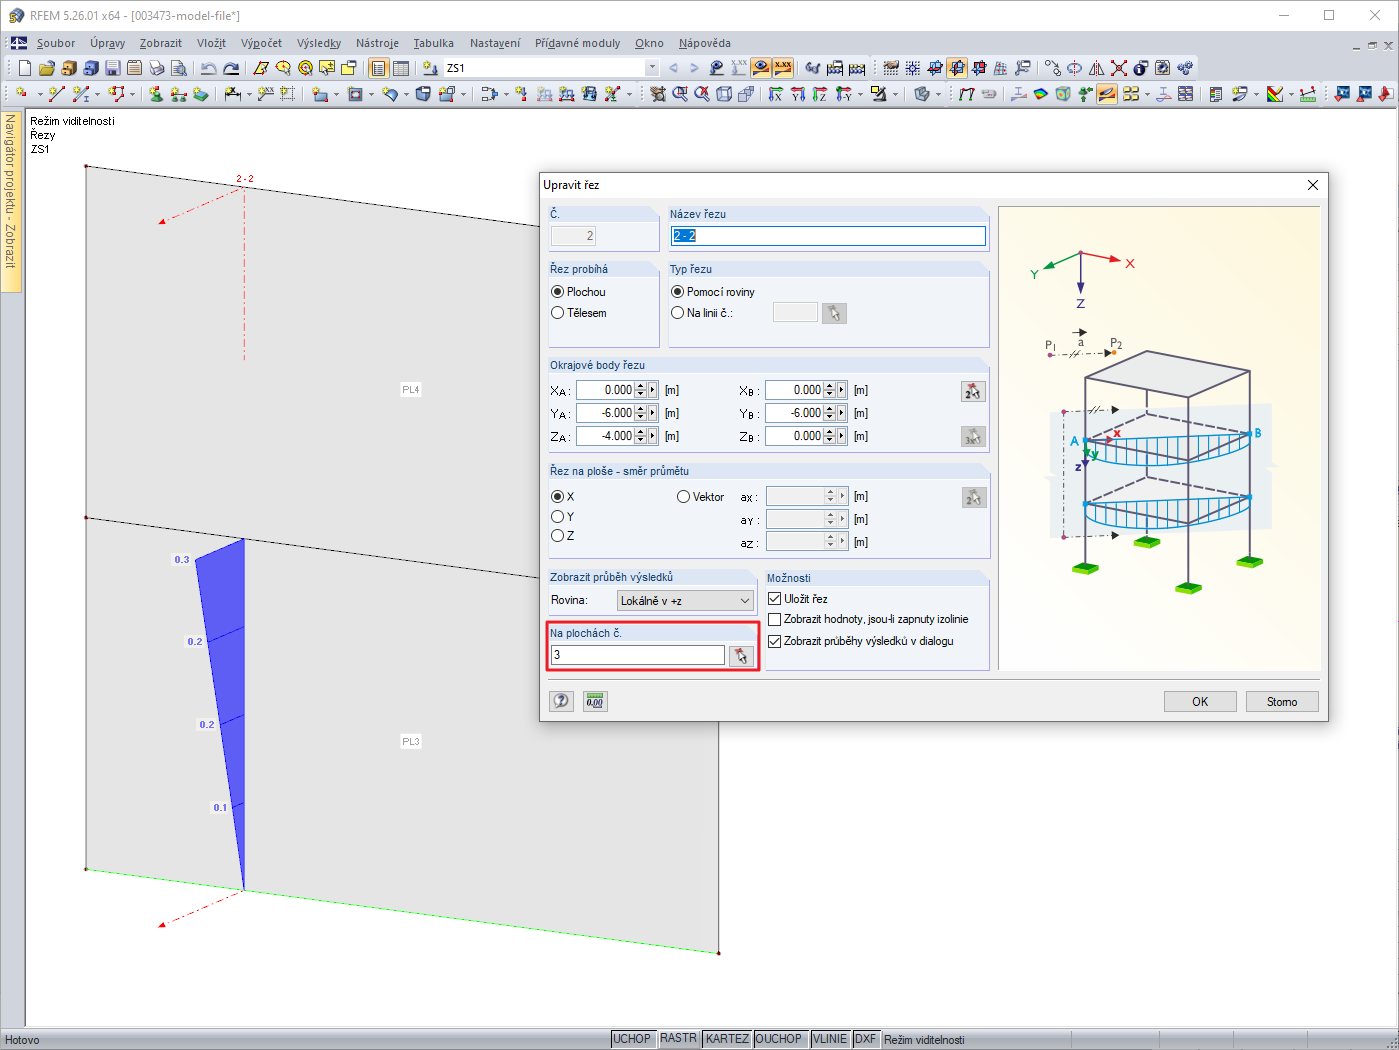The image size is (1399, 1050).
Task: Click the view in Z direction icon
Action: 820,94
